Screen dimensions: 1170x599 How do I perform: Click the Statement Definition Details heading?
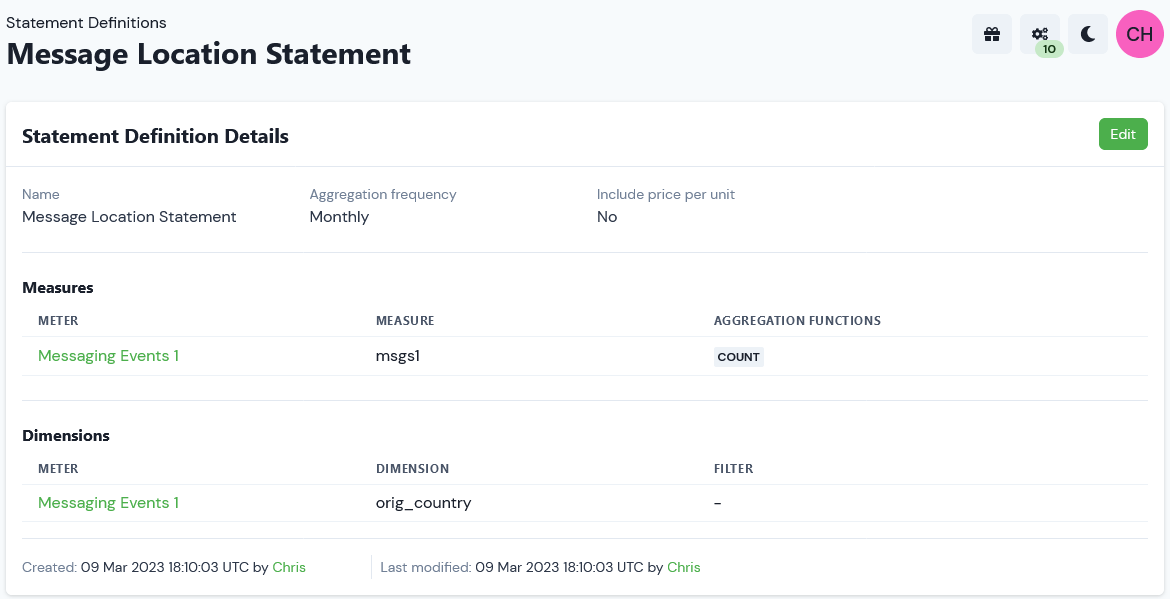(155, 136)
